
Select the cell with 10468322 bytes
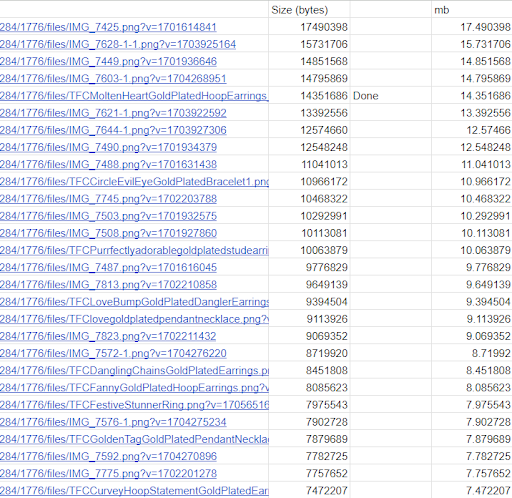(x=309, y=199)
